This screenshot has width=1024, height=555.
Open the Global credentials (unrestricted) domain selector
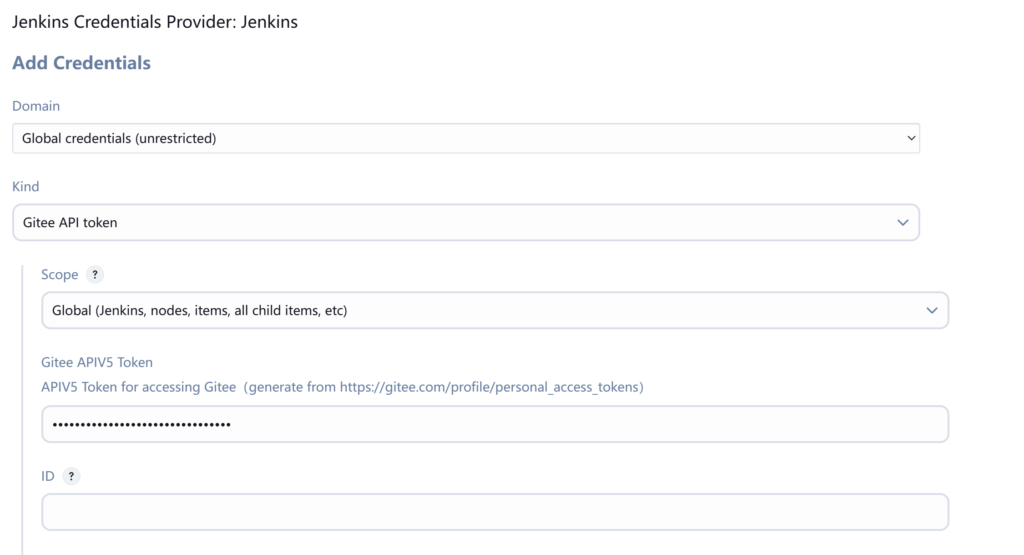click(465, 138)
